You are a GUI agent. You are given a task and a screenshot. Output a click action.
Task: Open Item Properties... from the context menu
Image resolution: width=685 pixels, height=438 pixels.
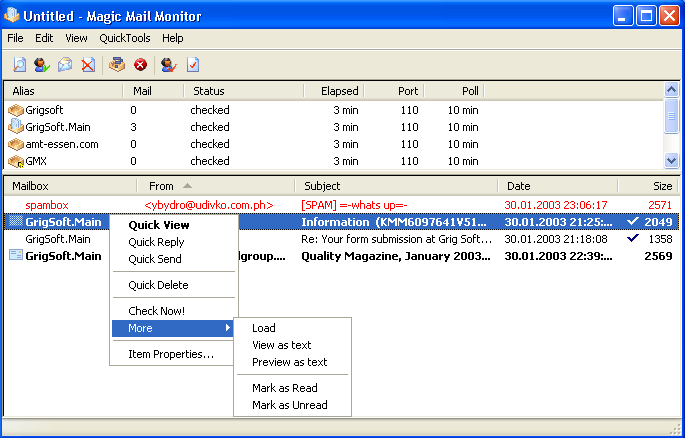[173, 354]
